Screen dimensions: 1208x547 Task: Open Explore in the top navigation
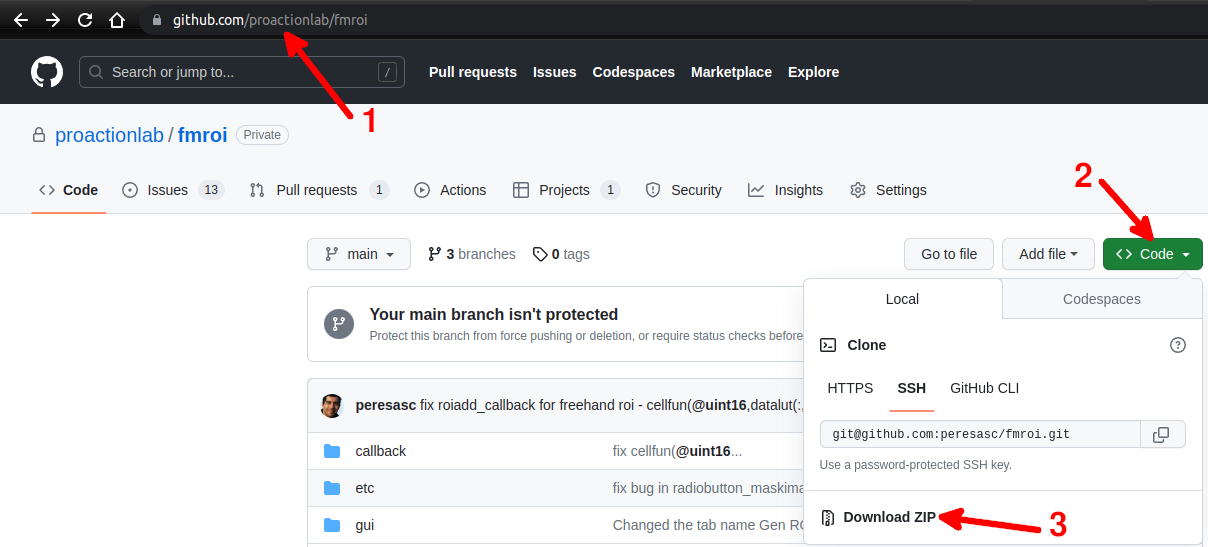pos(813,72)
